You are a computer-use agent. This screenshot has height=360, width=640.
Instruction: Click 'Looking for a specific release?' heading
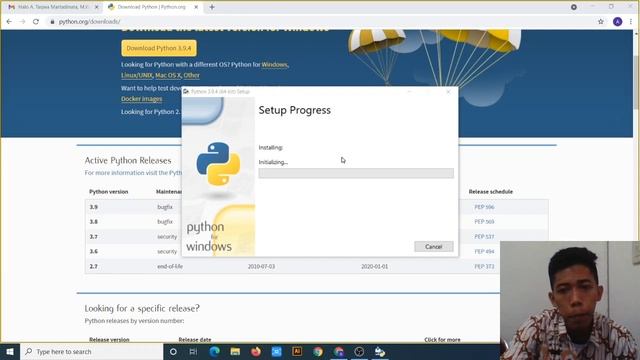coord(142,308)
